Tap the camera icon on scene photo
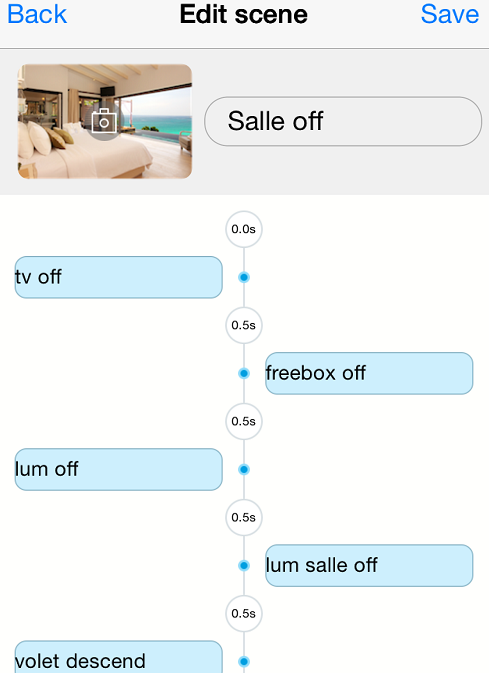The image size is (489, 673). click(x=104, y=121)
